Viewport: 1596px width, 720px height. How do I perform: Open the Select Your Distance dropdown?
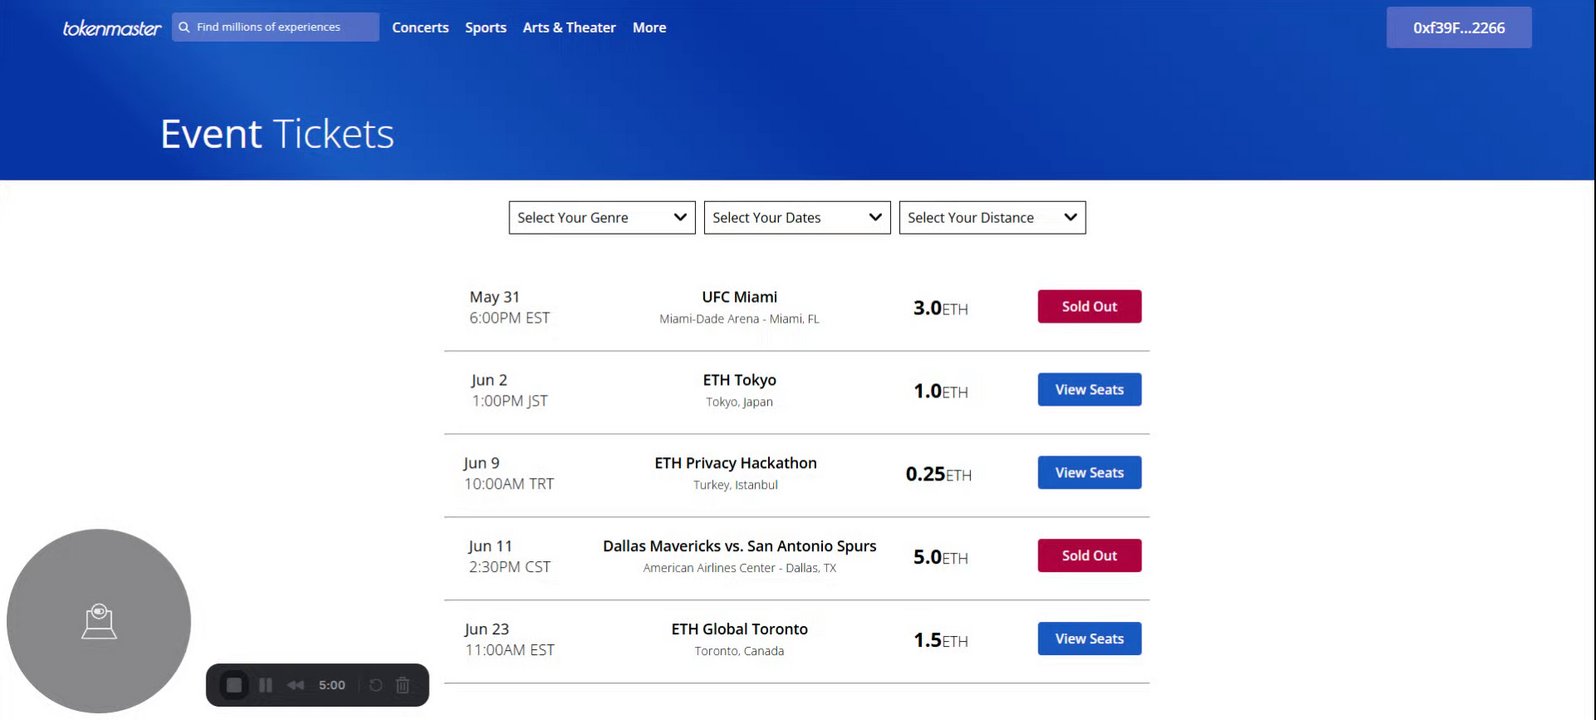coord(992,218)
